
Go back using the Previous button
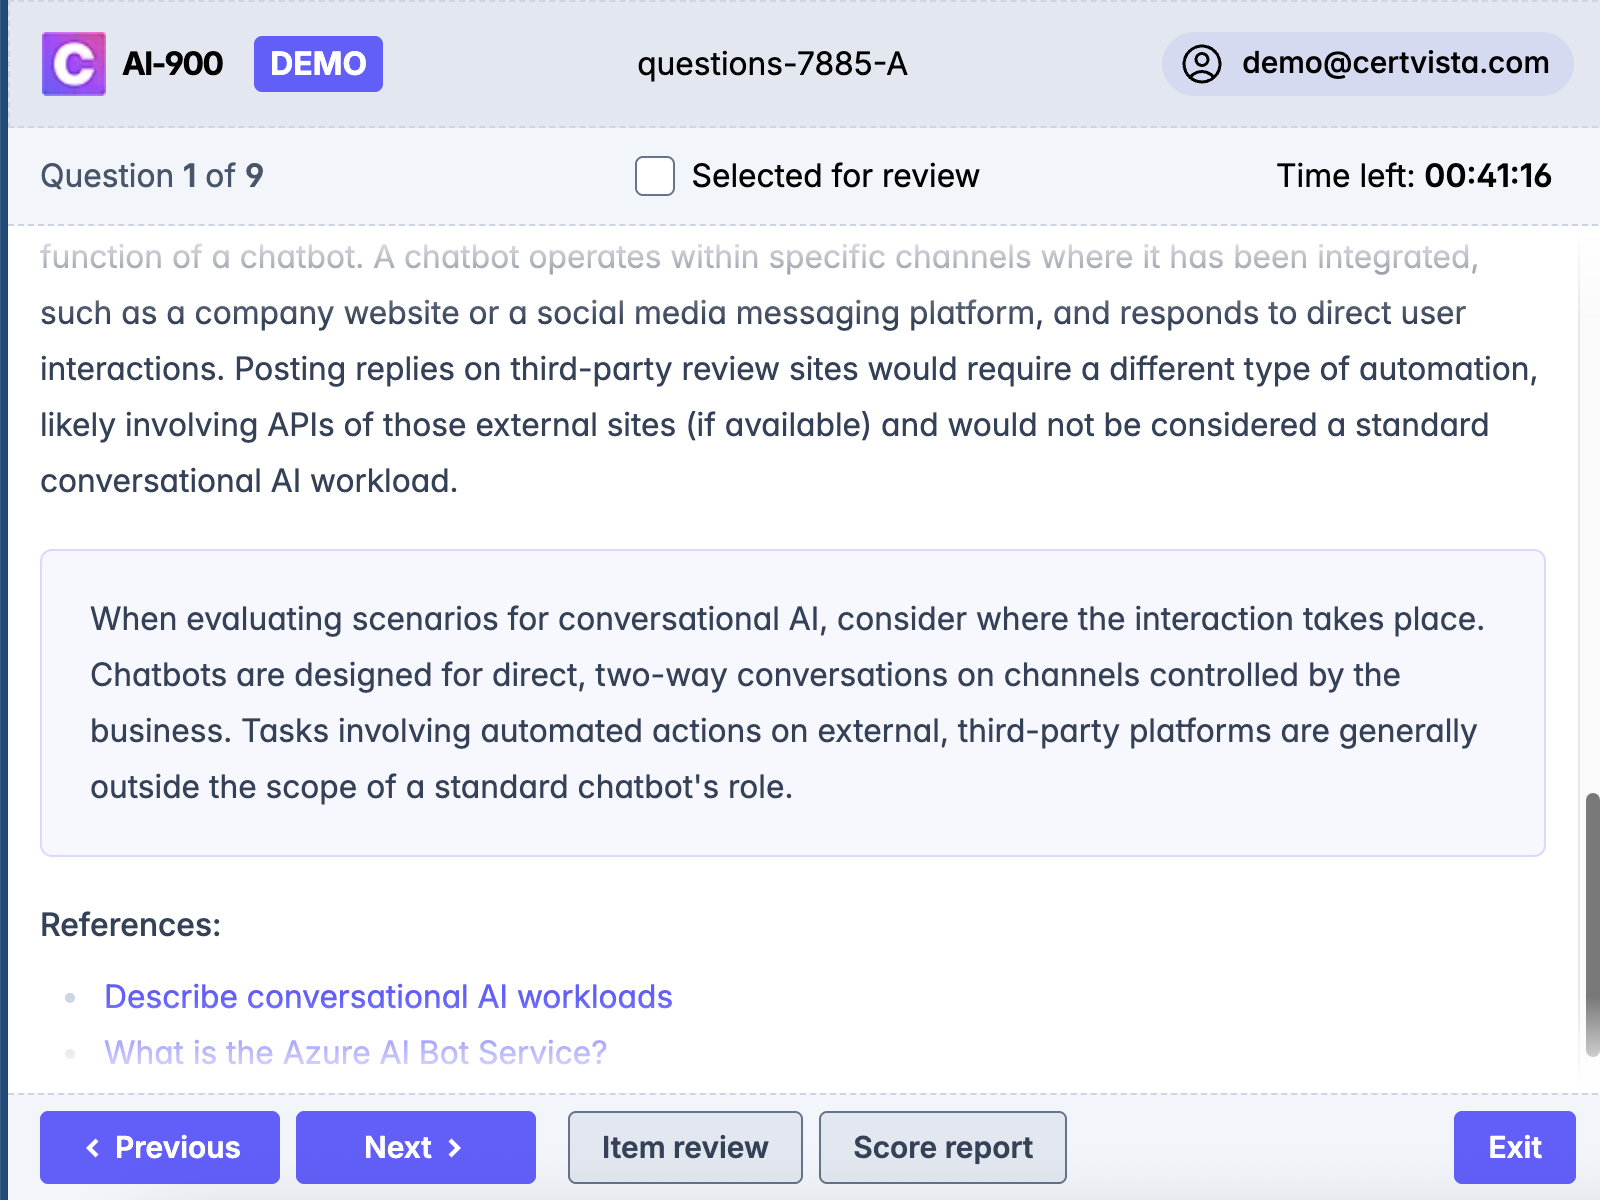tap(159, 1147)
